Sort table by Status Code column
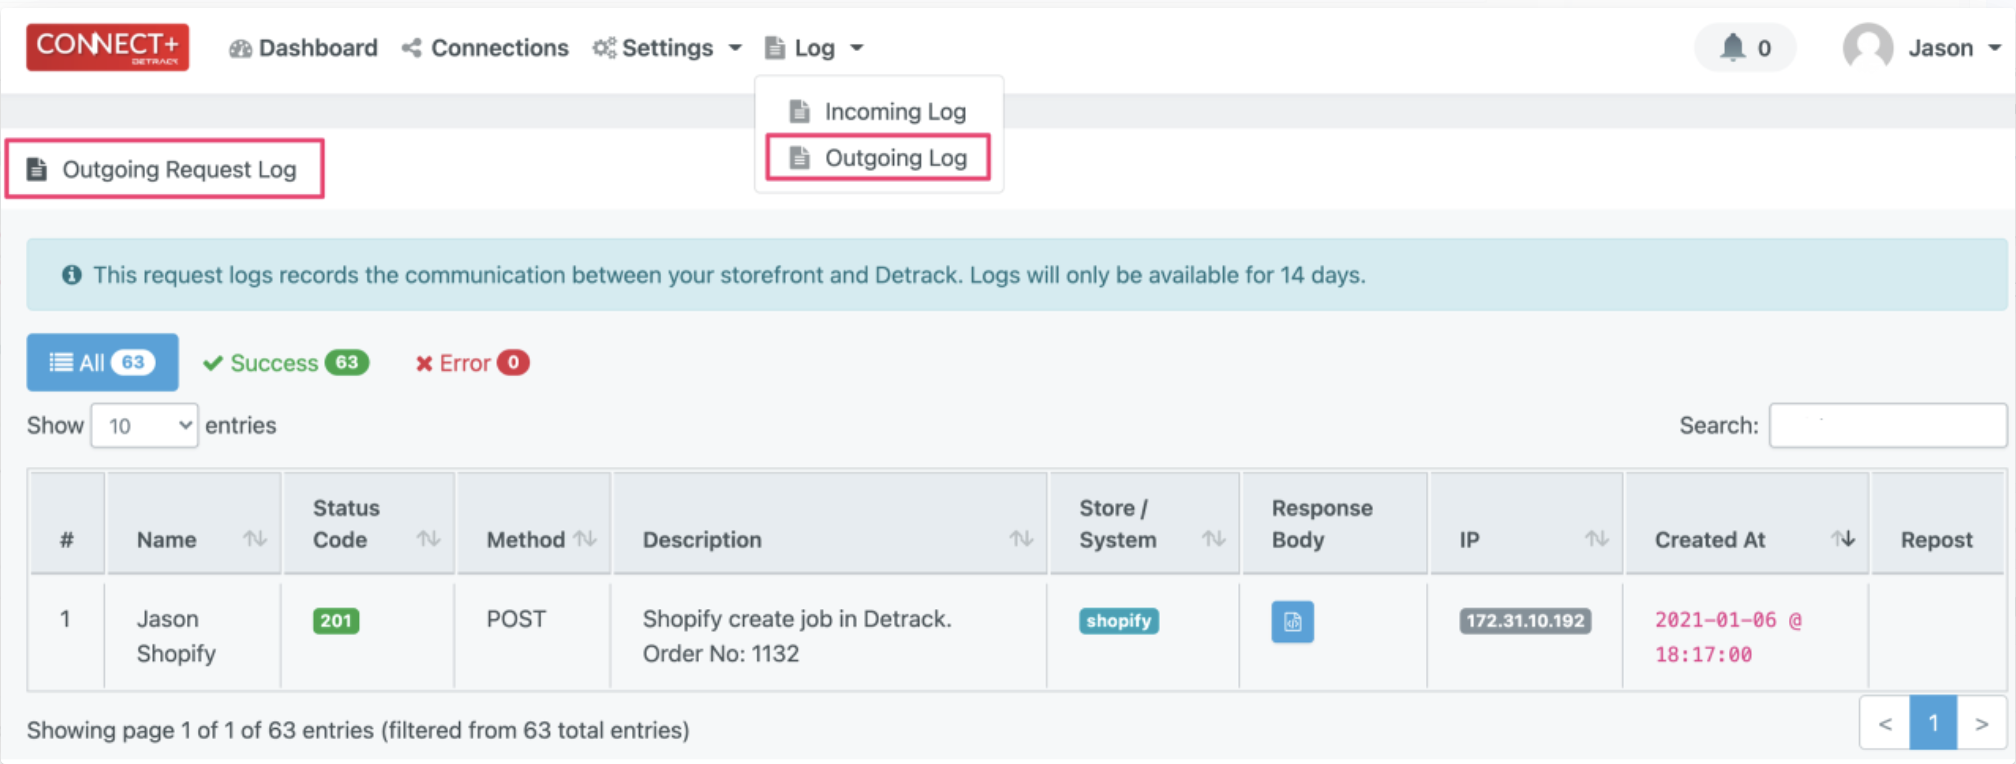 point(369,523)
